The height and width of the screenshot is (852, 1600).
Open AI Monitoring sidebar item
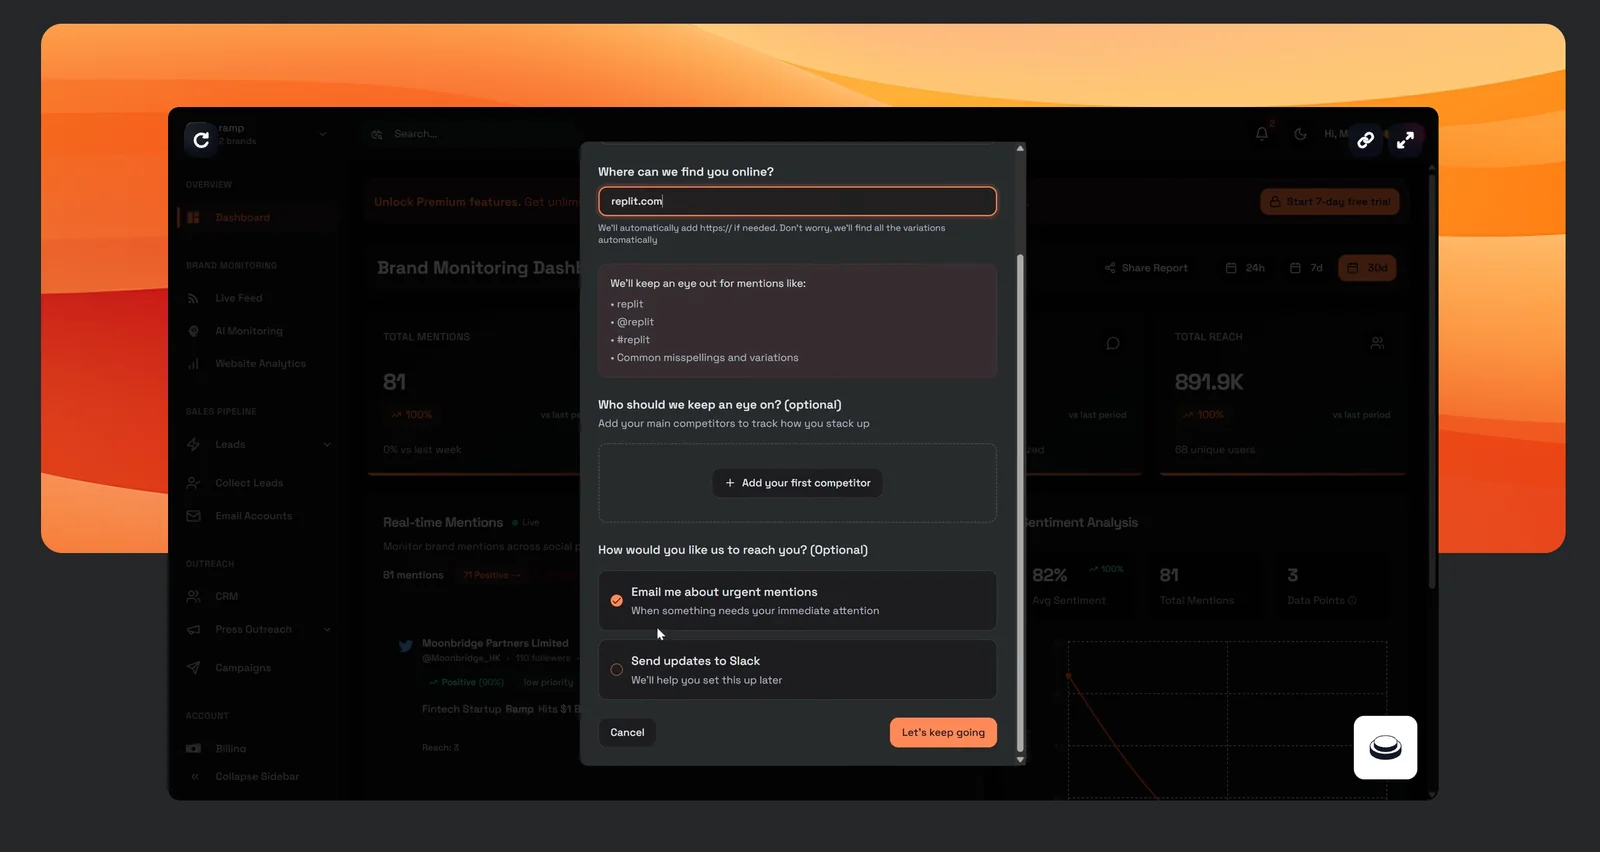coord(248,331)
